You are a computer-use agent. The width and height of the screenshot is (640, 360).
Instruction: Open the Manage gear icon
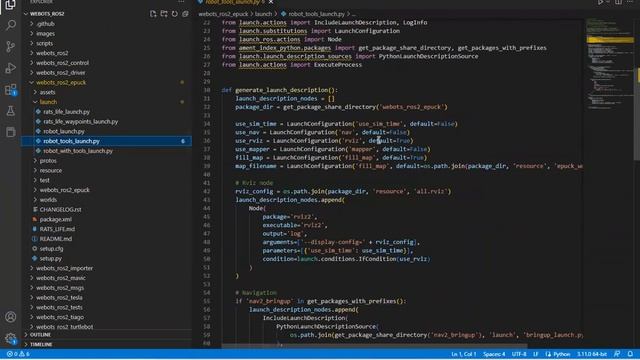click(x=11, y=338)
